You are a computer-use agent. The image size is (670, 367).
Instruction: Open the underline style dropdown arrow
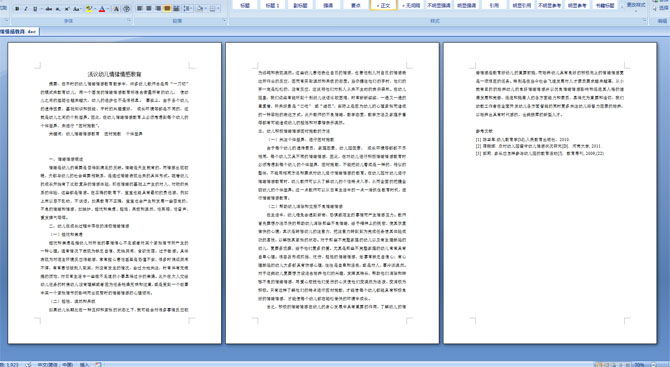tap(41, 9)
